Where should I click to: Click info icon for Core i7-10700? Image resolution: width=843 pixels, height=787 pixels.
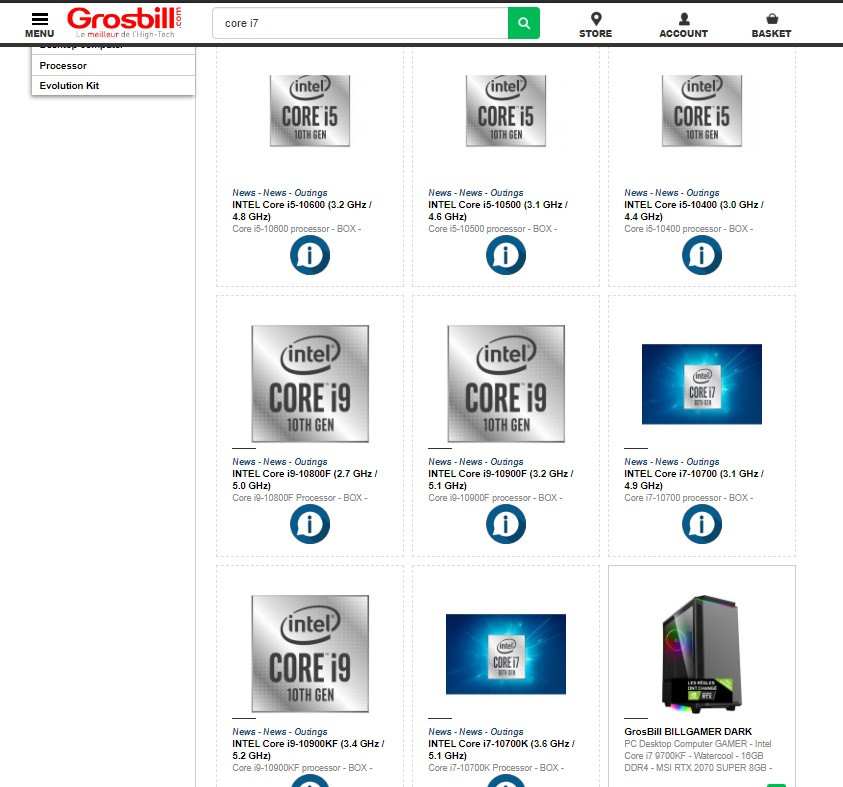702,524
